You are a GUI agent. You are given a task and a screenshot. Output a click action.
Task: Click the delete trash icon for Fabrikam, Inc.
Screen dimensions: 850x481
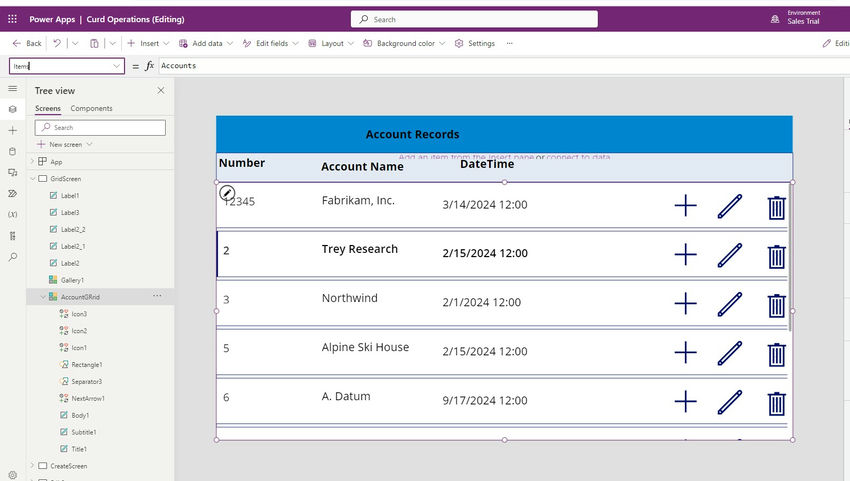pyautogui.click(x=776, y=207)
